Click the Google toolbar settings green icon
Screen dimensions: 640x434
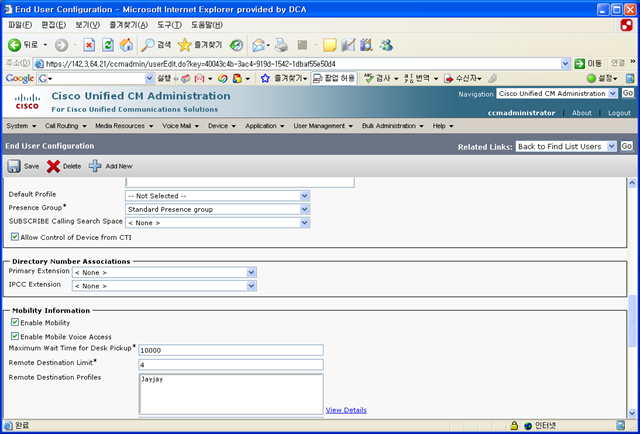(x=591, y=78)
